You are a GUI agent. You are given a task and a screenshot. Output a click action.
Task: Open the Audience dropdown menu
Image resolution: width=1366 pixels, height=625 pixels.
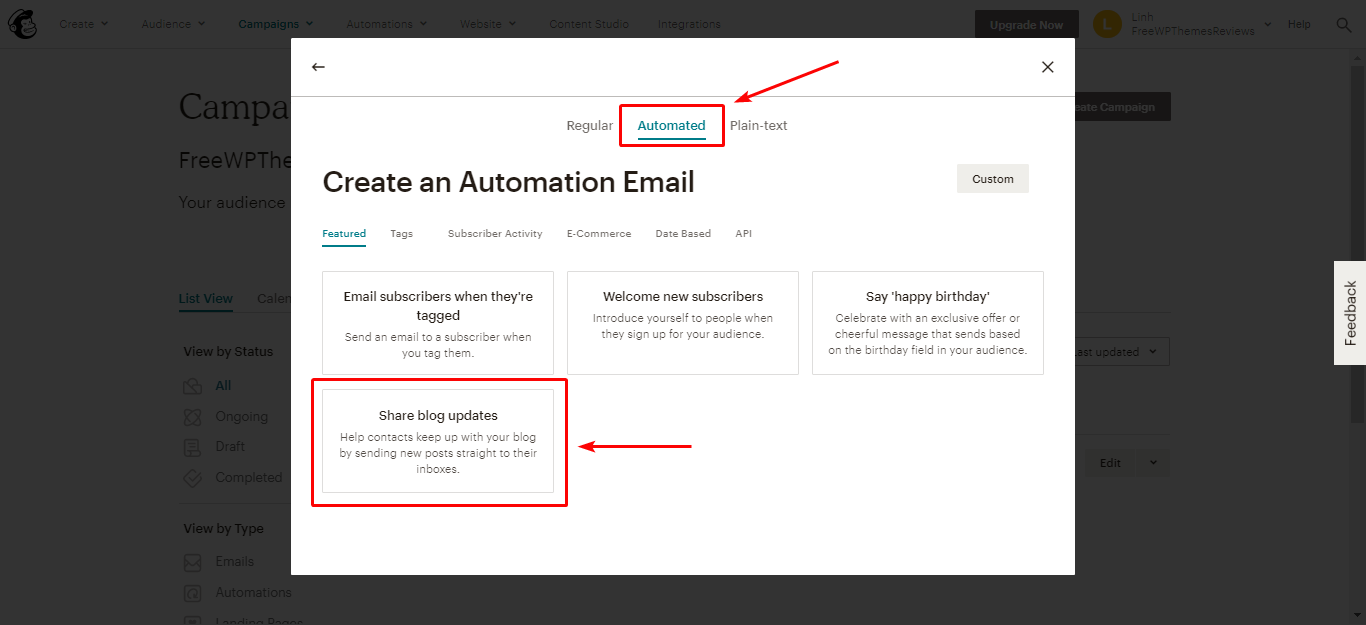(173, 24)
